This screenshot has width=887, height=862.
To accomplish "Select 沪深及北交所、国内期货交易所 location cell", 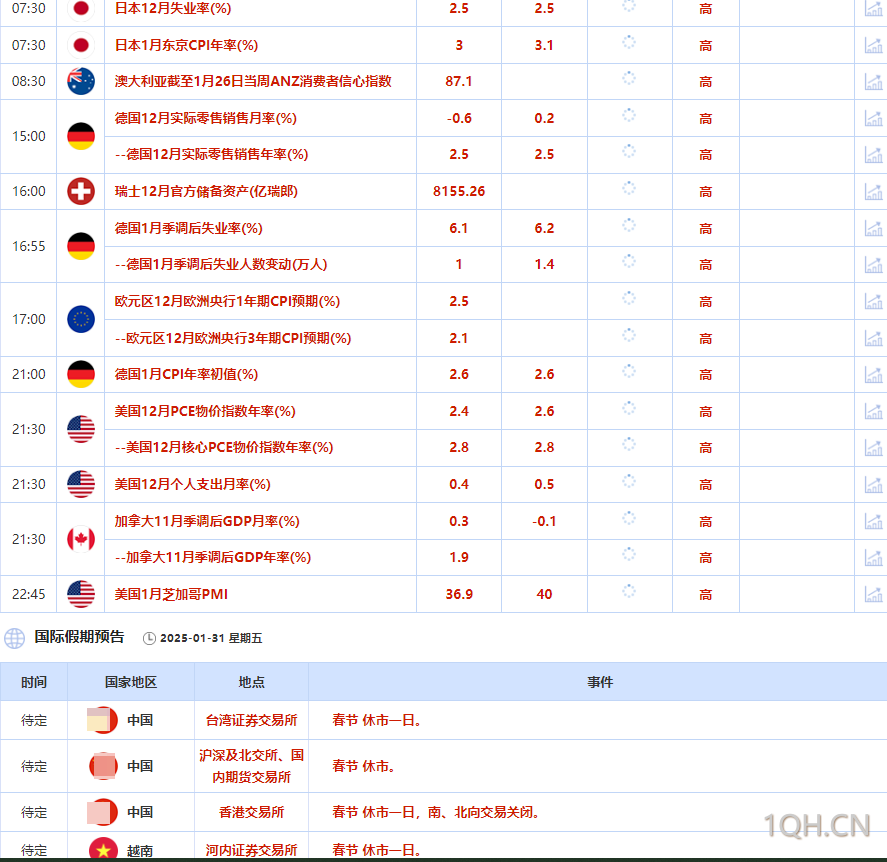I will [x=252, y=766].
